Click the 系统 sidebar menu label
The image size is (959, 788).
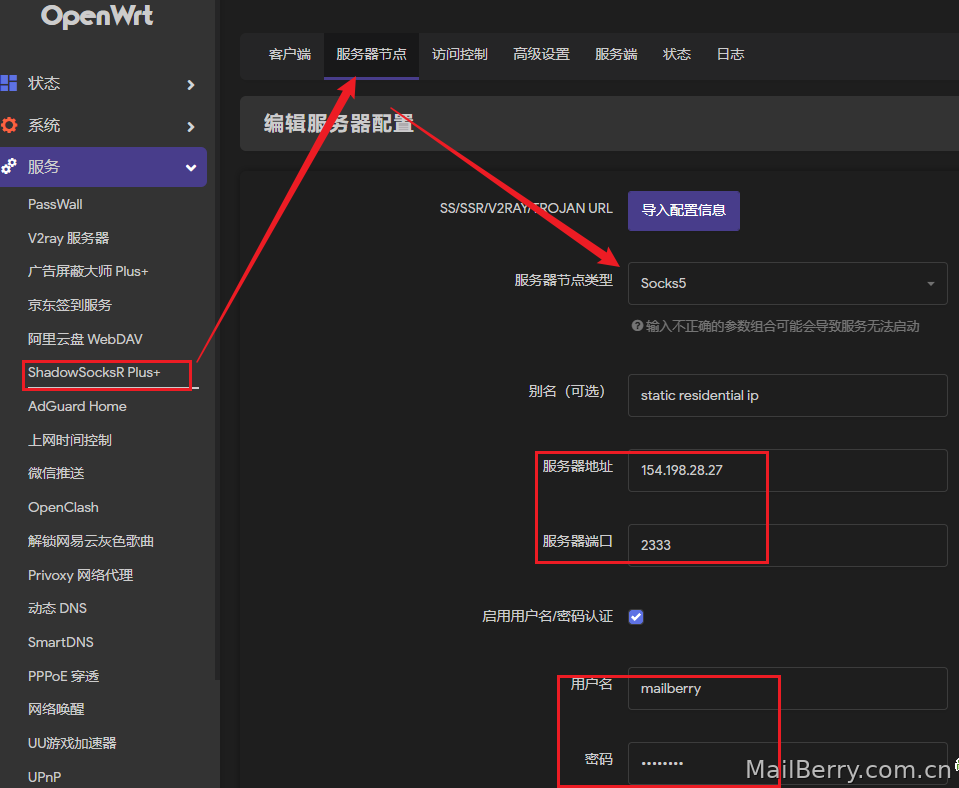(44, 125)
